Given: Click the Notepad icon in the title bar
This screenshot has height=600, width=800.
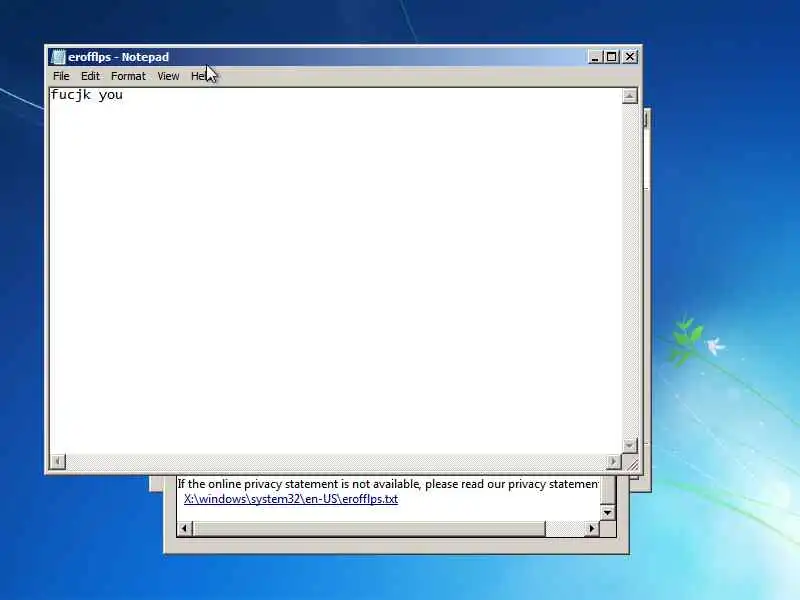Looking at the screenshot, I should [x=58, y=57].
